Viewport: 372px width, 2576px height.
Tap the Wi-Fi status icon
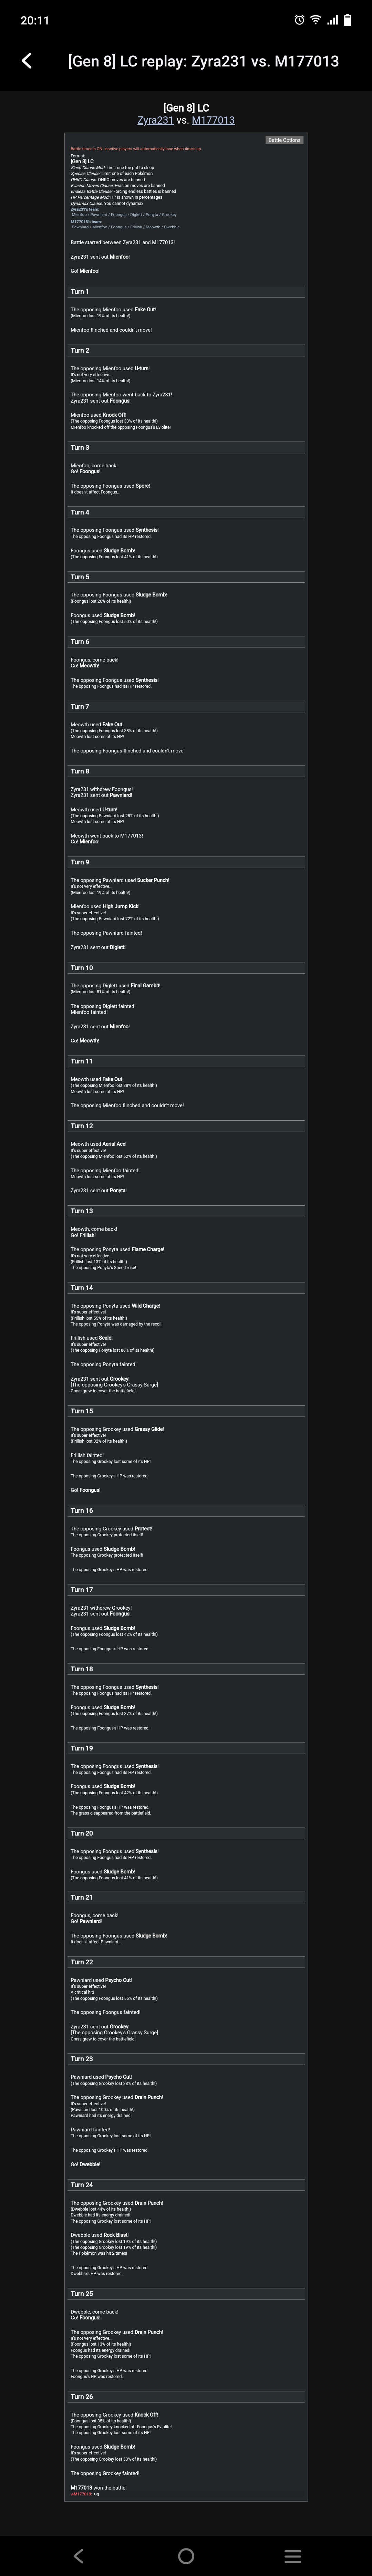pos(315,20)
